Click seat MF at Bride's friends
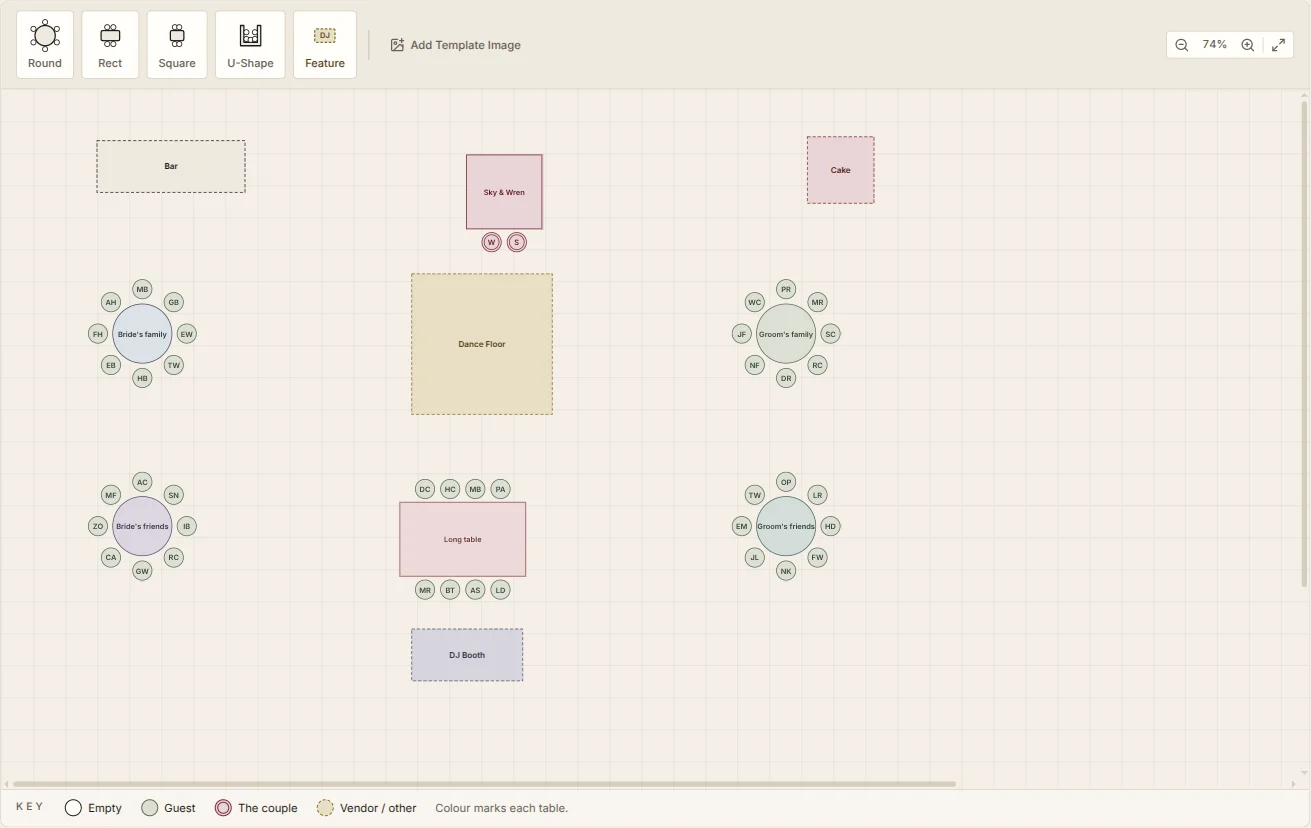 coord(111,494)
